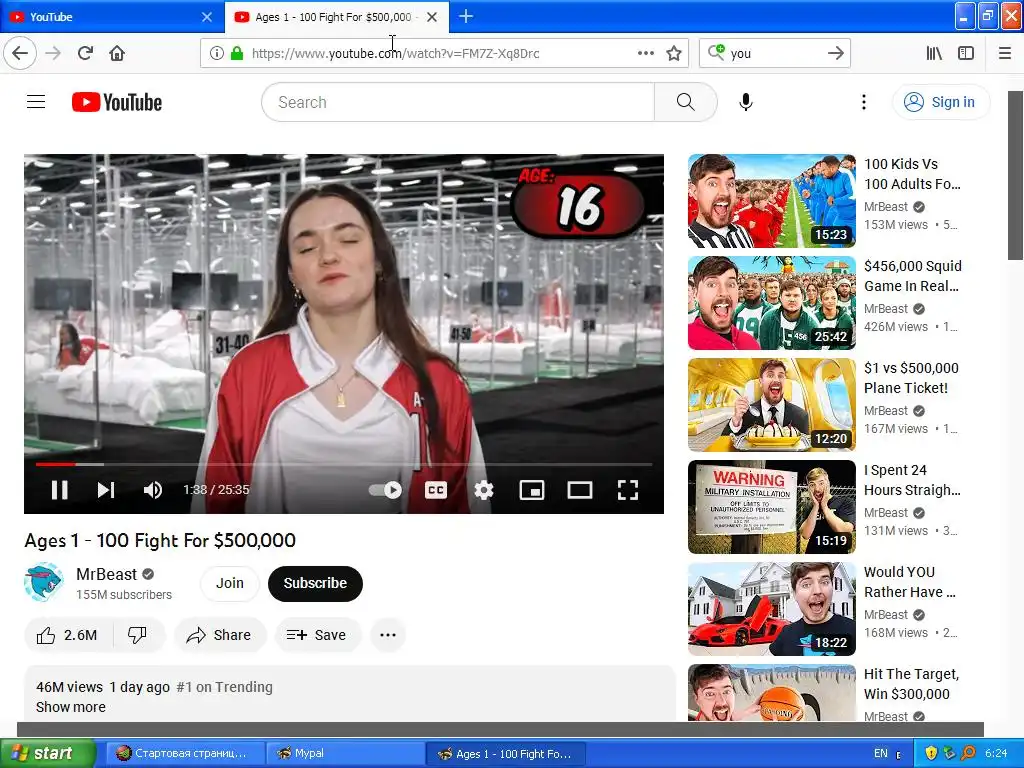Focus the YouTube Search box
1024x768 pixels.
tap(458, 102)
